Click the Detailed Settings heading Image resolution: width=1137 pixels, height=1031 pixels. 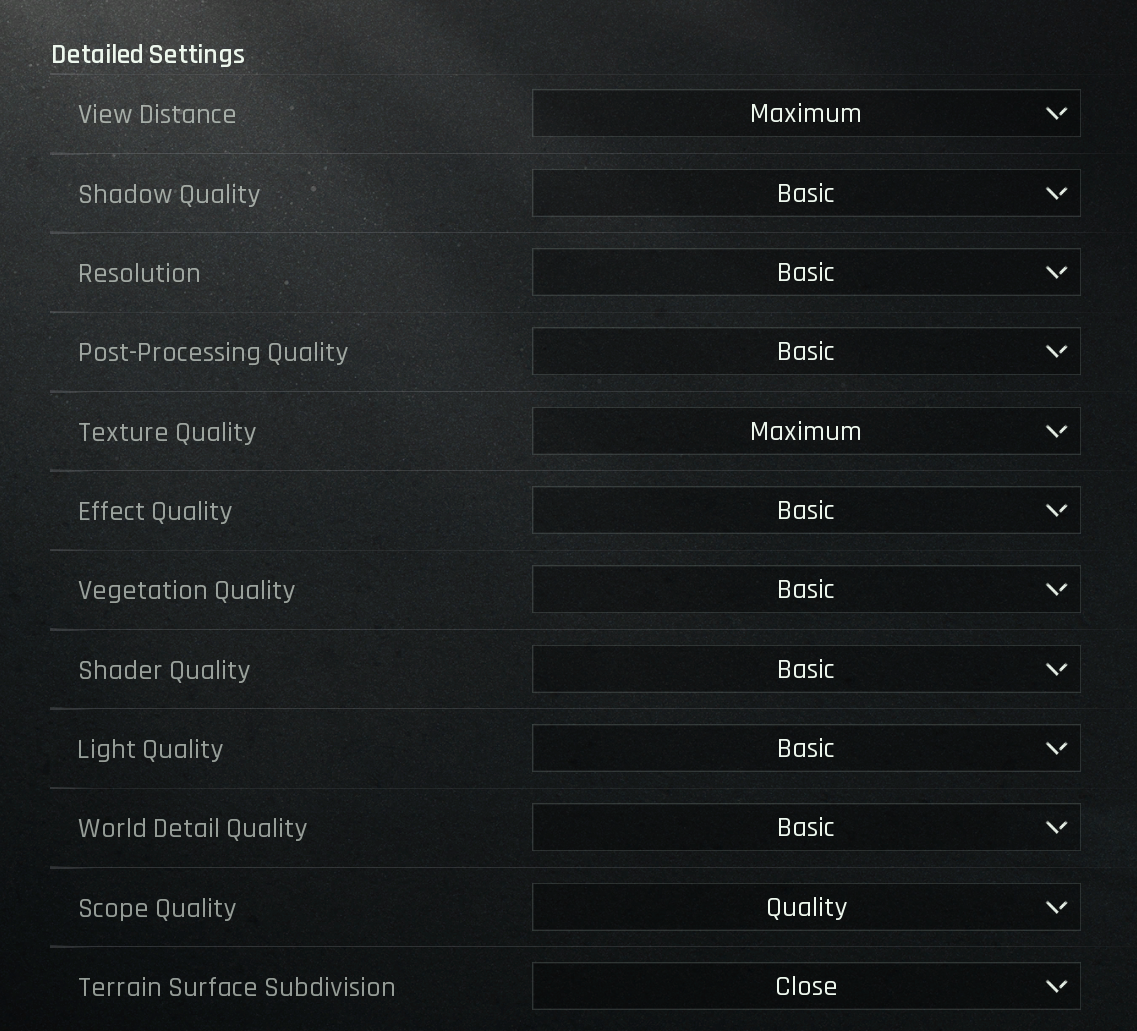[x=148, y=54]
